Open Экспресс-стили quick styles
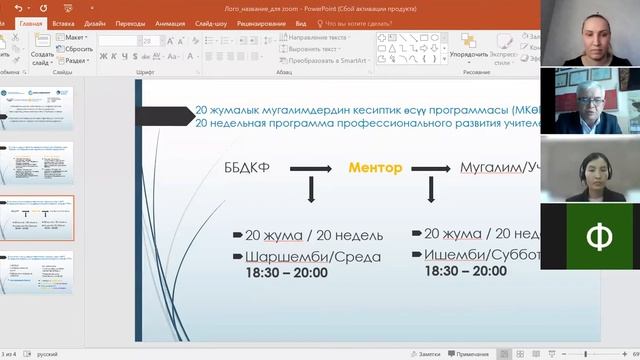The height and width of the screenshot is (360, 640). 504,49
